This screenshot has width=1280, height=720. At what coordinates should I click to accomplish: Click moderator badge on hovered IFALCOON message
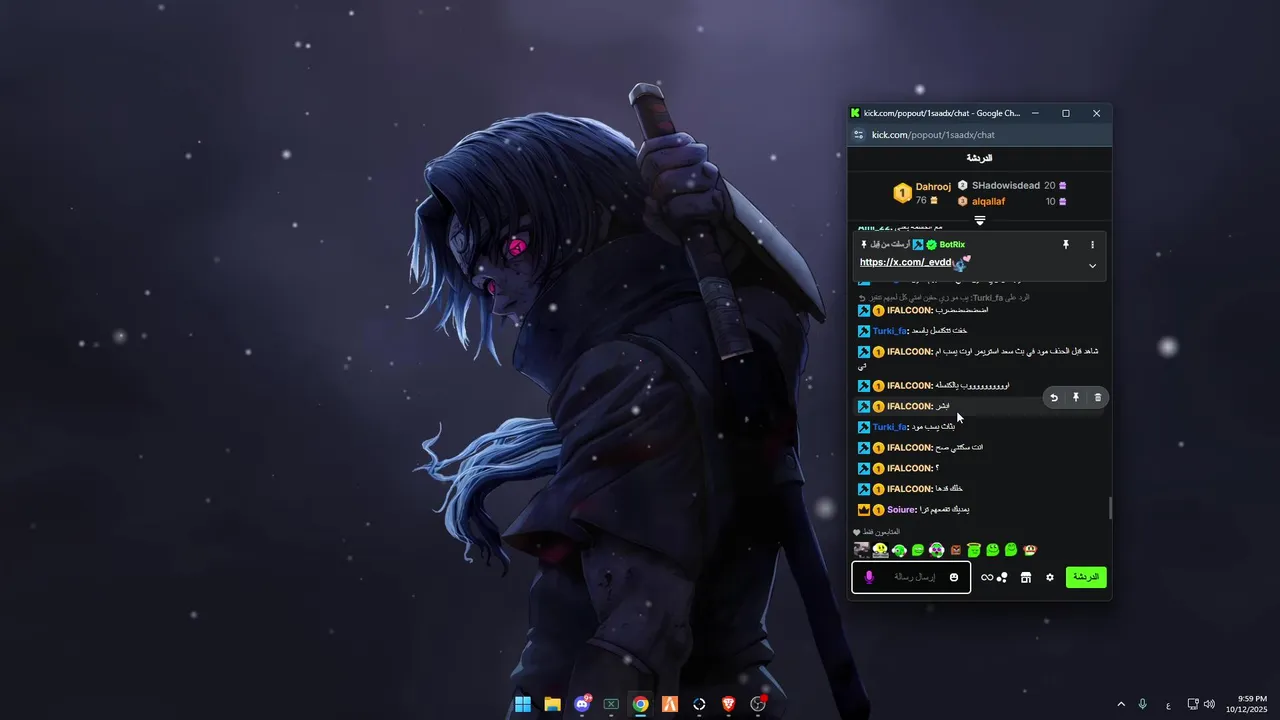[864, 406]
